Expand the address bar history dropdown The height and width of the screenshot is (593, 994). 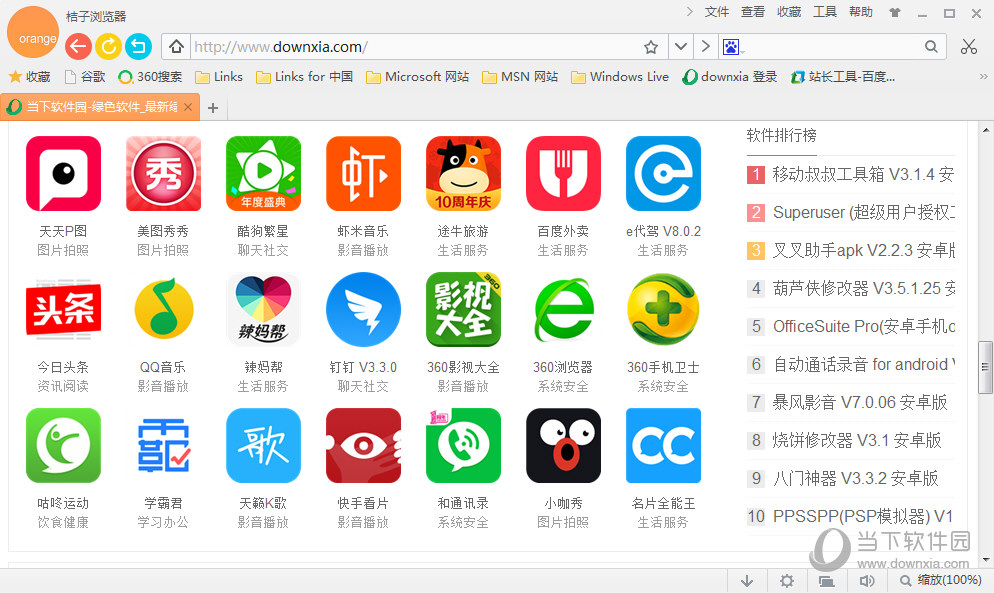pos(681,46)
